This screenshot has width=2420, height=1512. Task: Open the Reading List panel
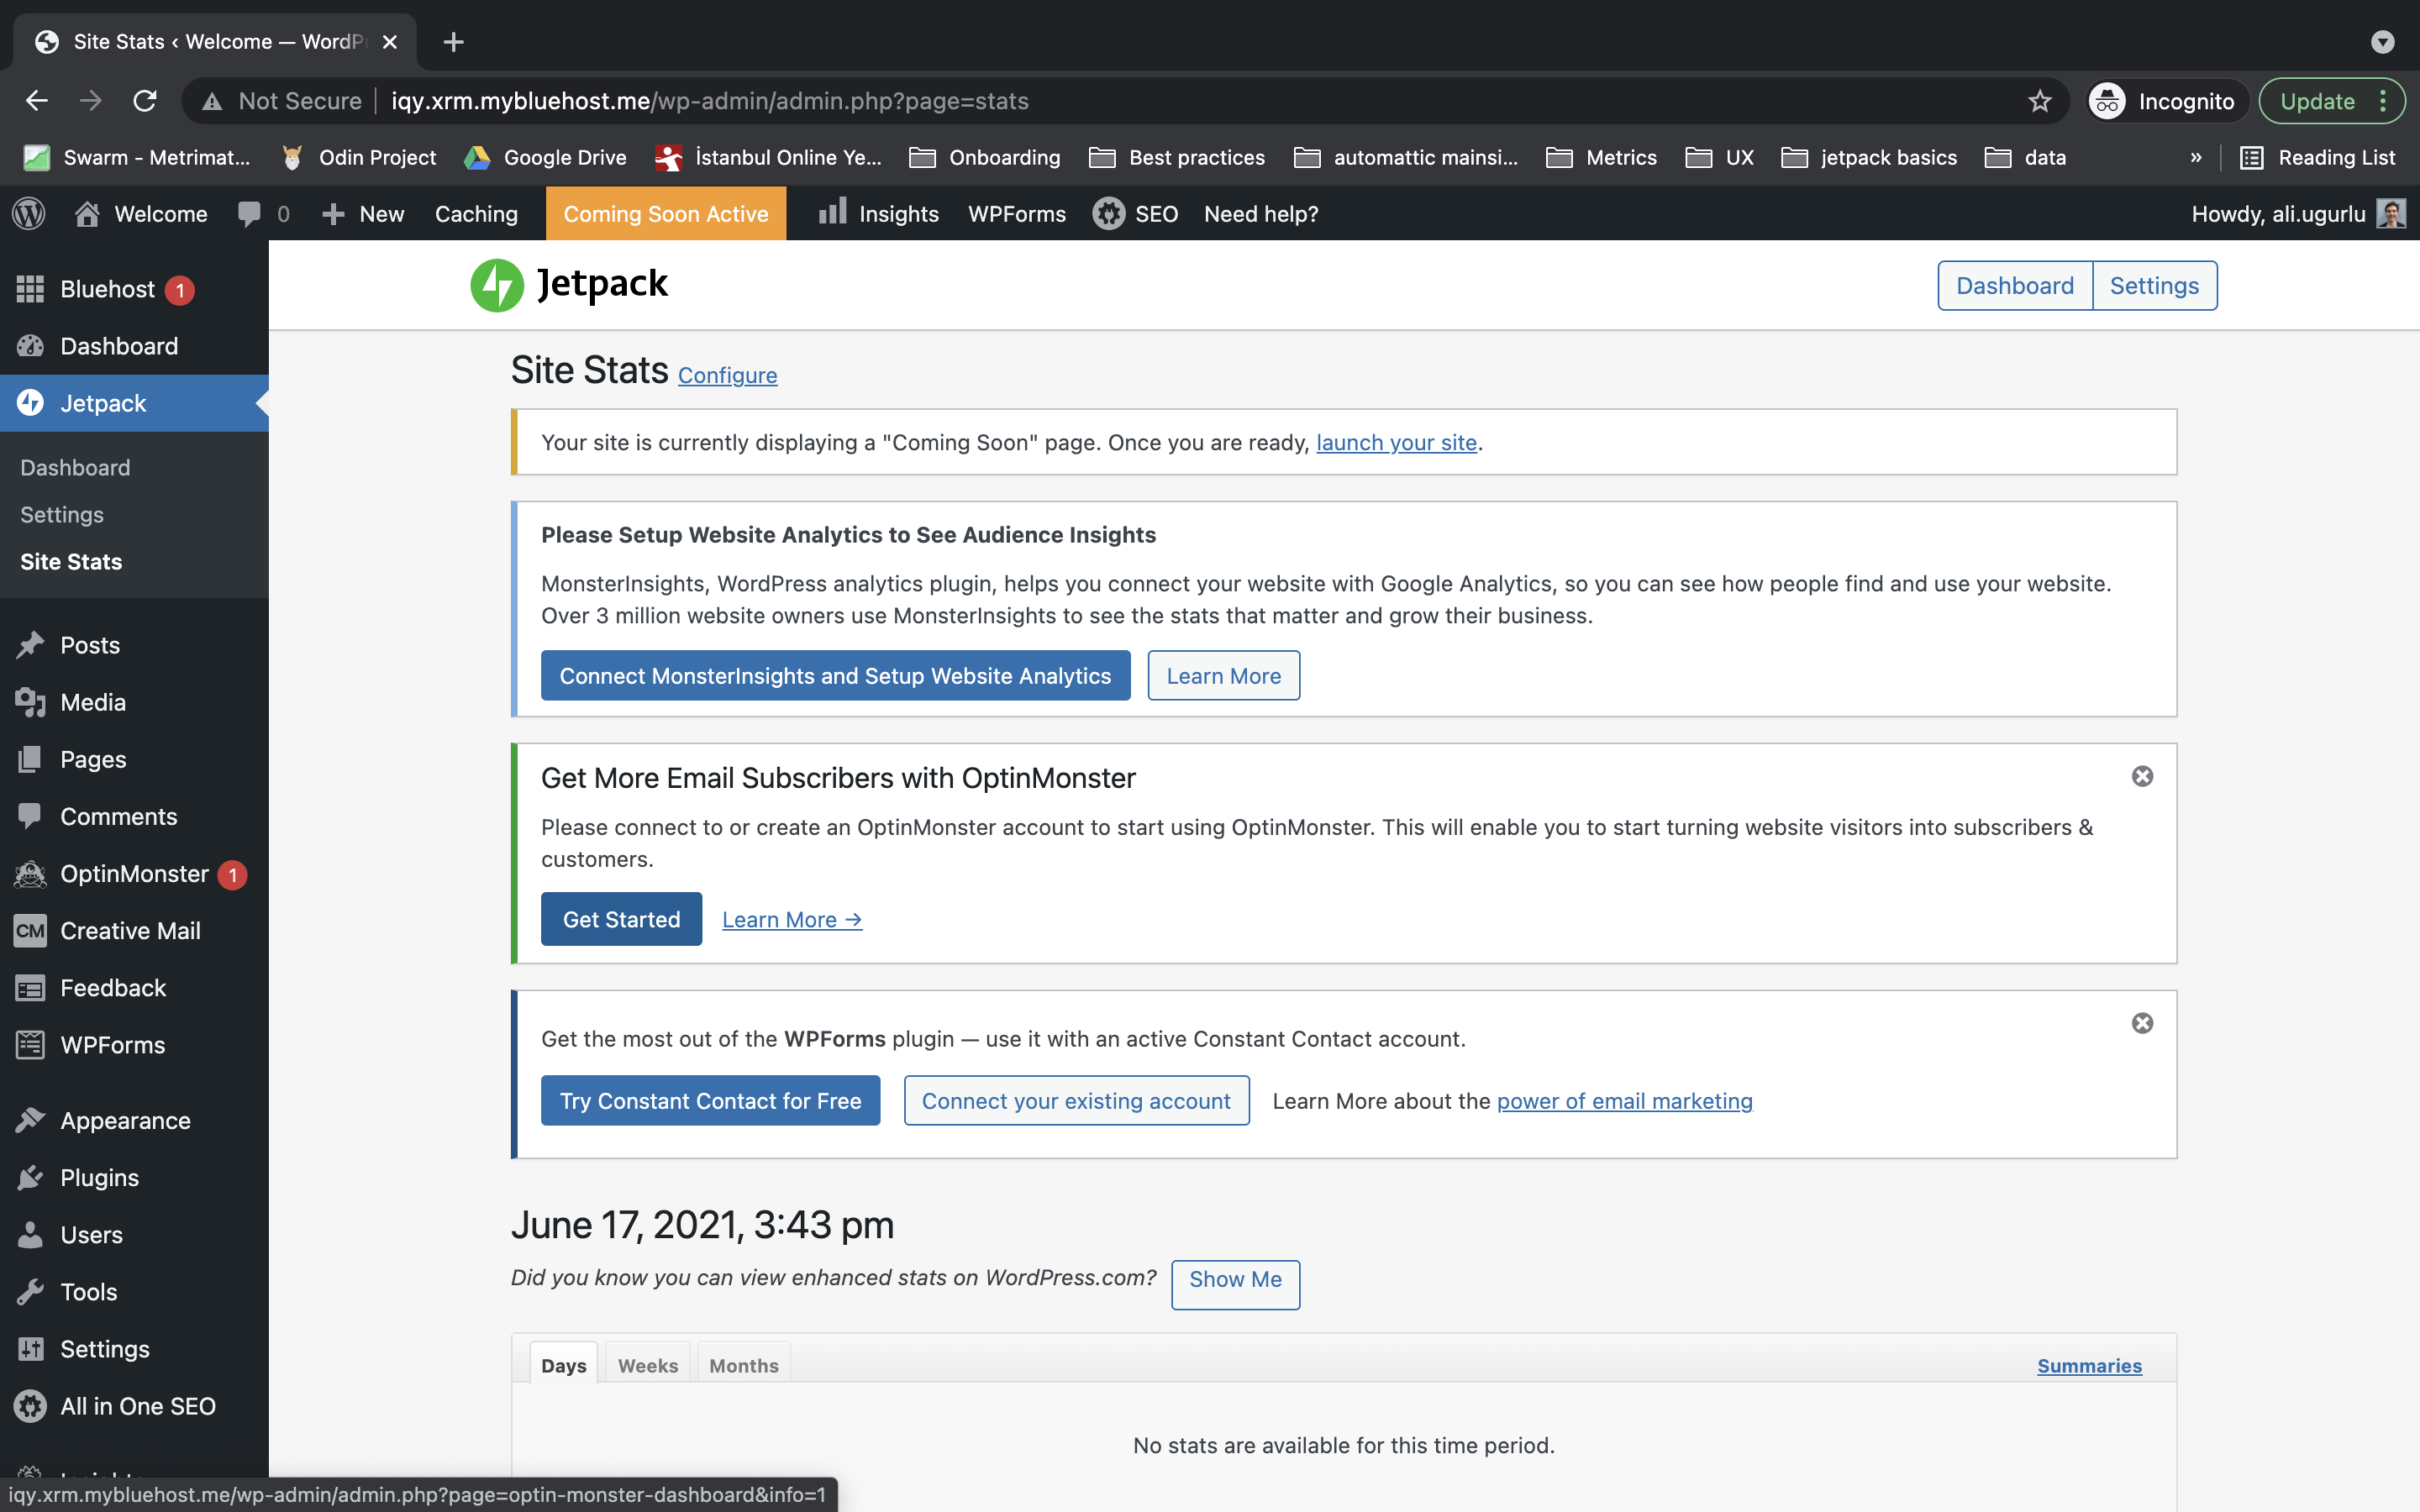tap(2317, 157)
